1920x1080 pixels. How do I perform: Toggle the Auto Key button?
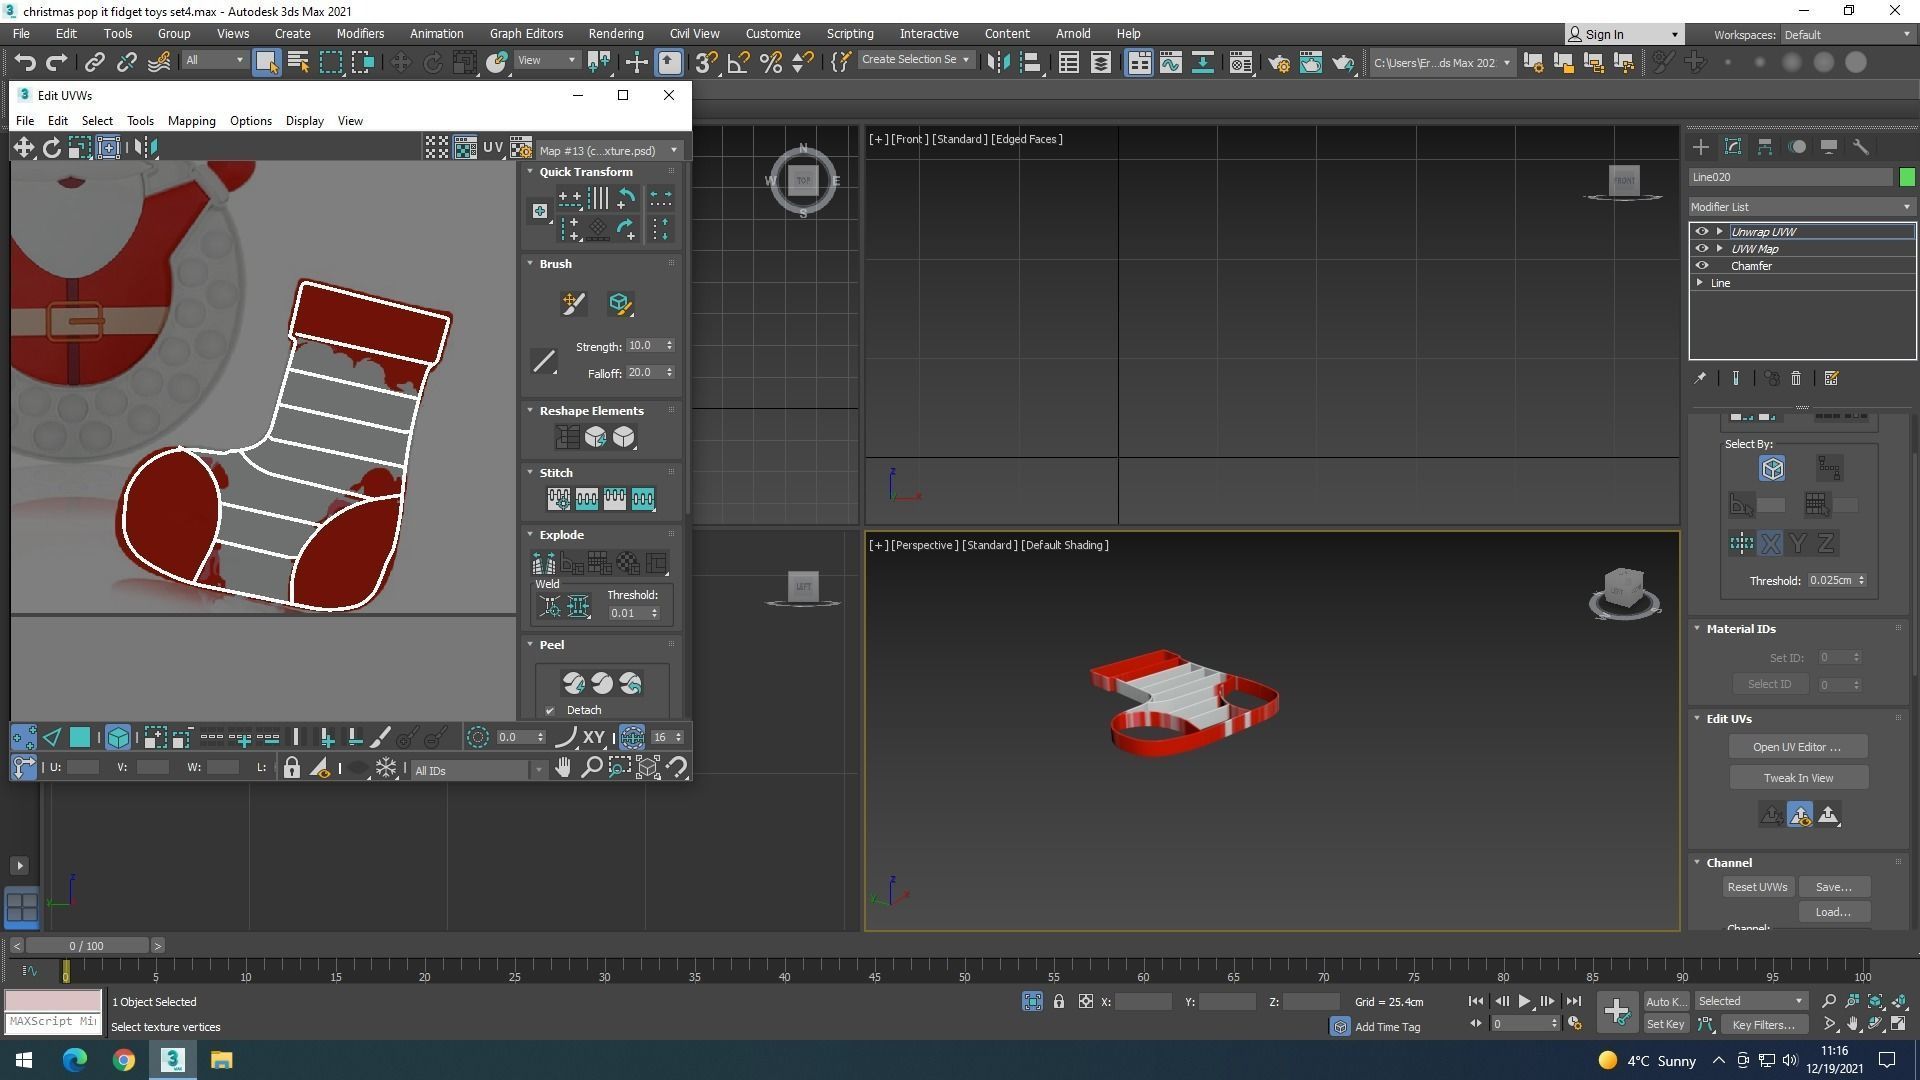1665,1001
